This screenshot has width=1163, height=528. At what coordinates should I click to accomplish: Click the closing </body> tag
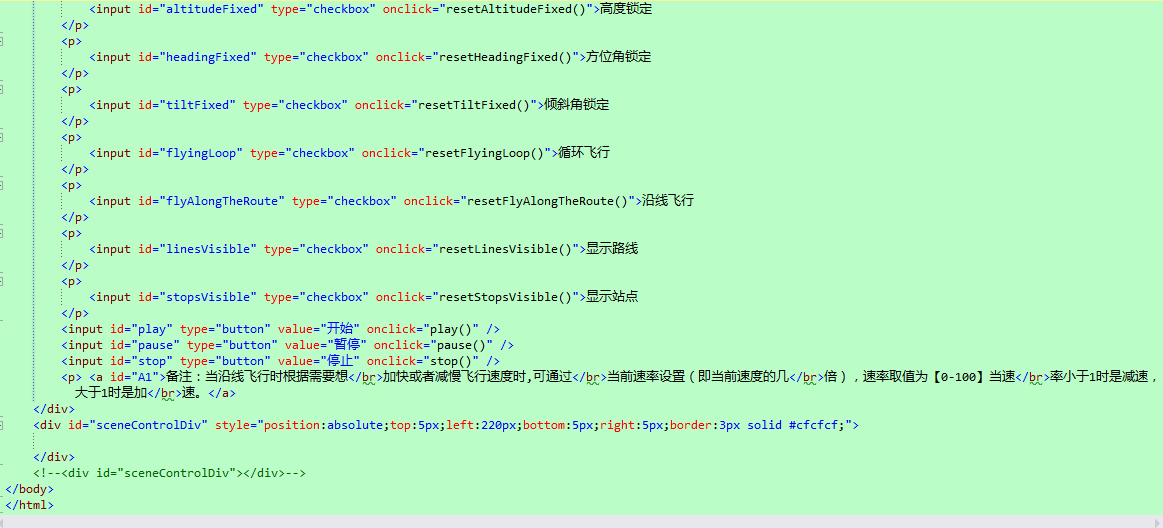(30, 489)
